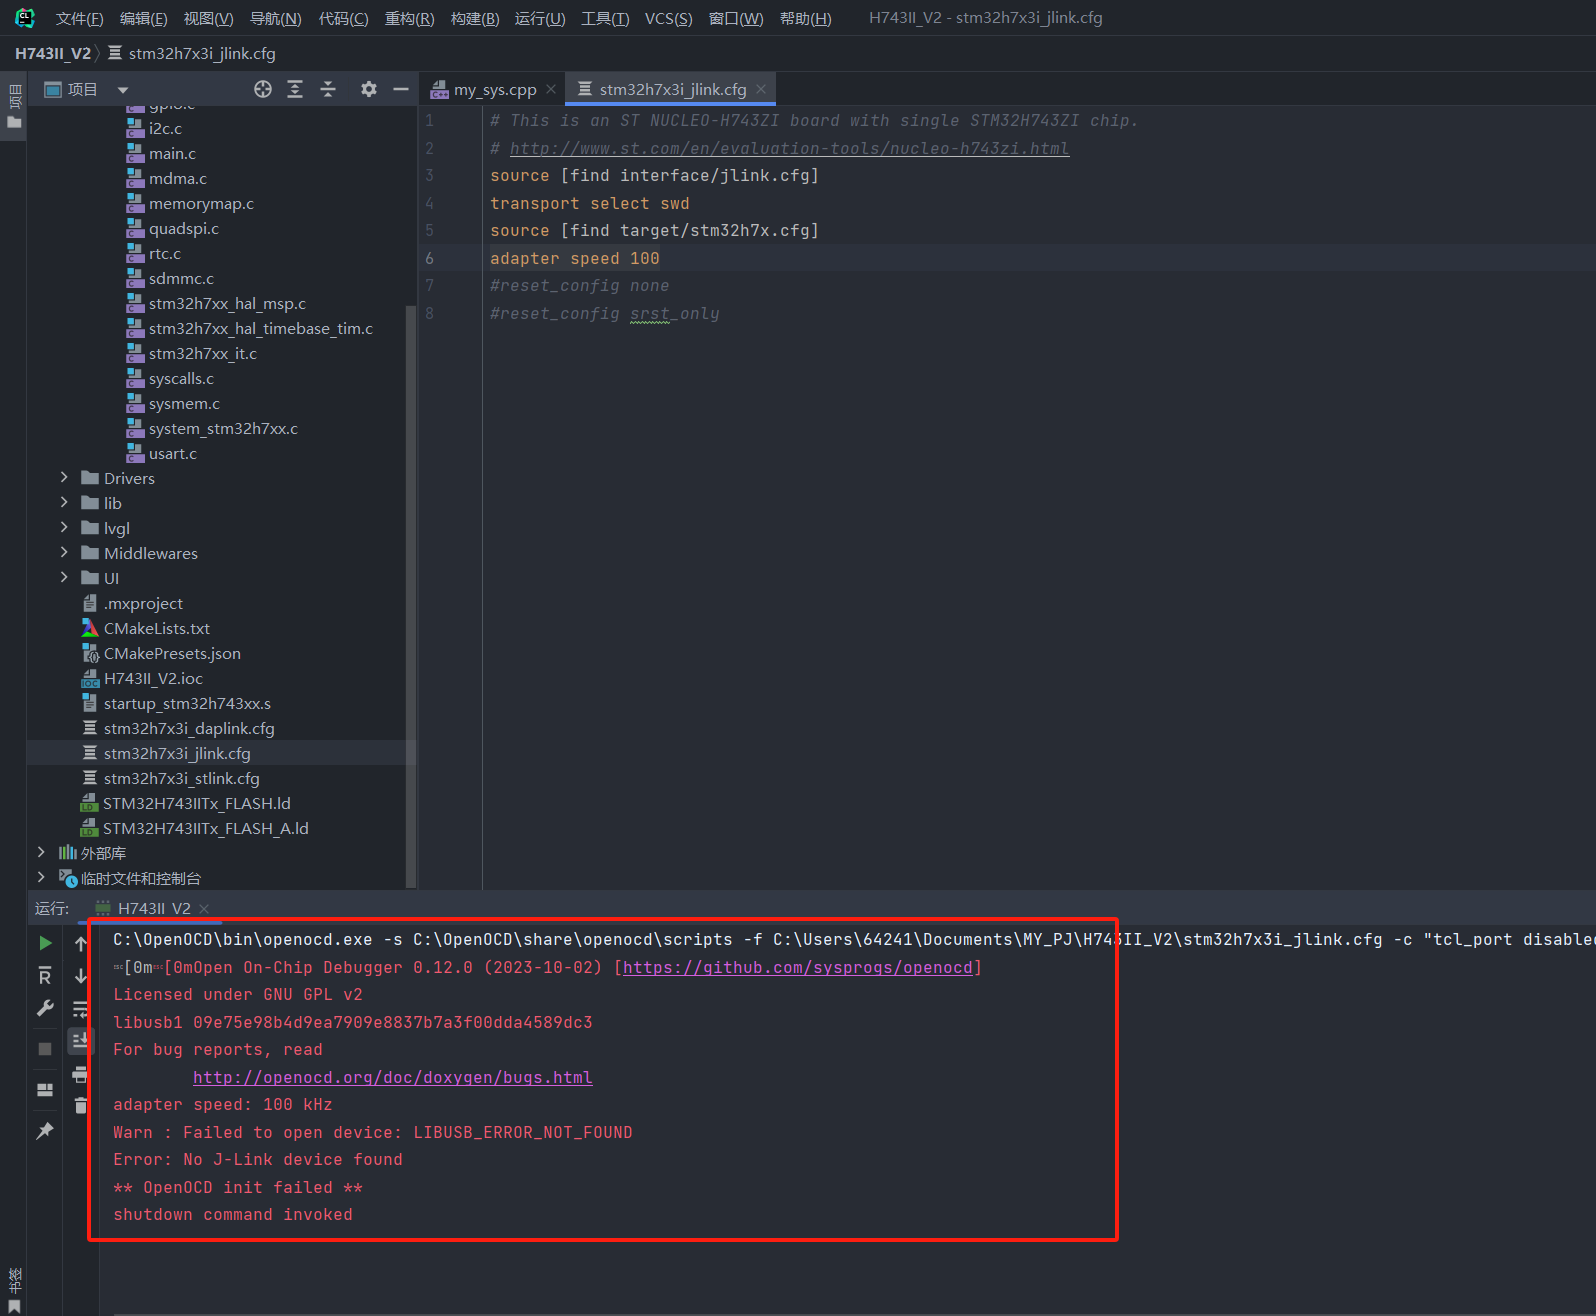This screenshot has height=1316, width=1596.
Task: Click the H743II_V2 breadcrumb in the navigation bar
Action: click(x=53, y=53)
